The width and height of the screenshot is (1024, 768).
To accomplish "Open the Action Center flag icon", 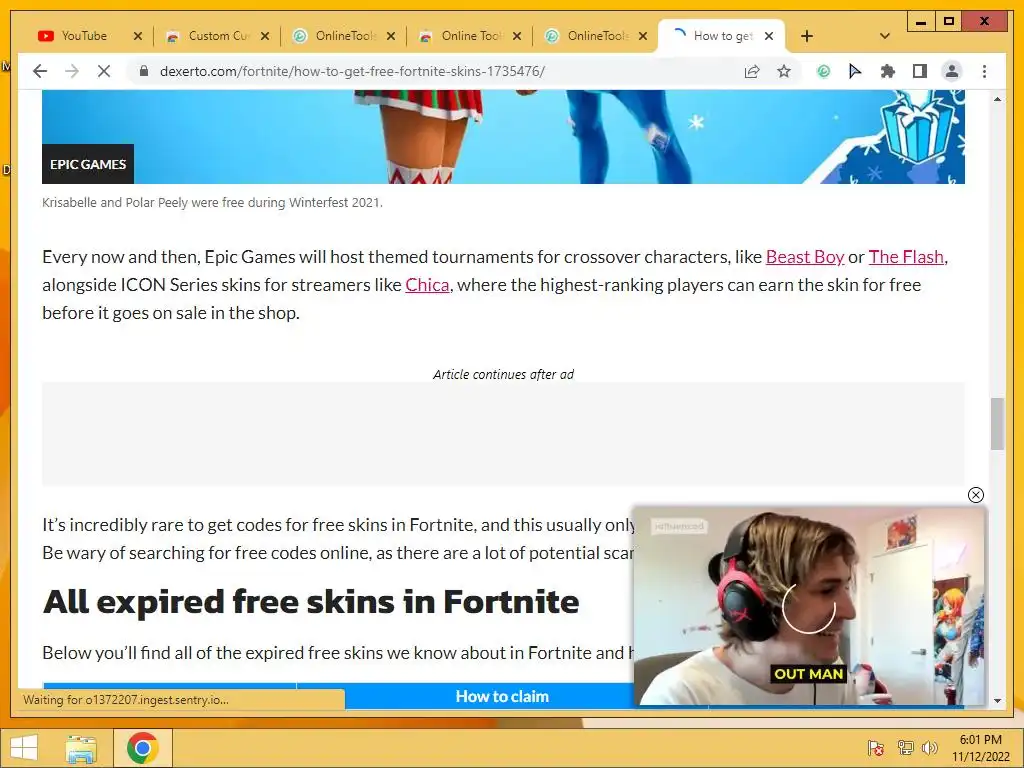I will [x=876, y=748].
